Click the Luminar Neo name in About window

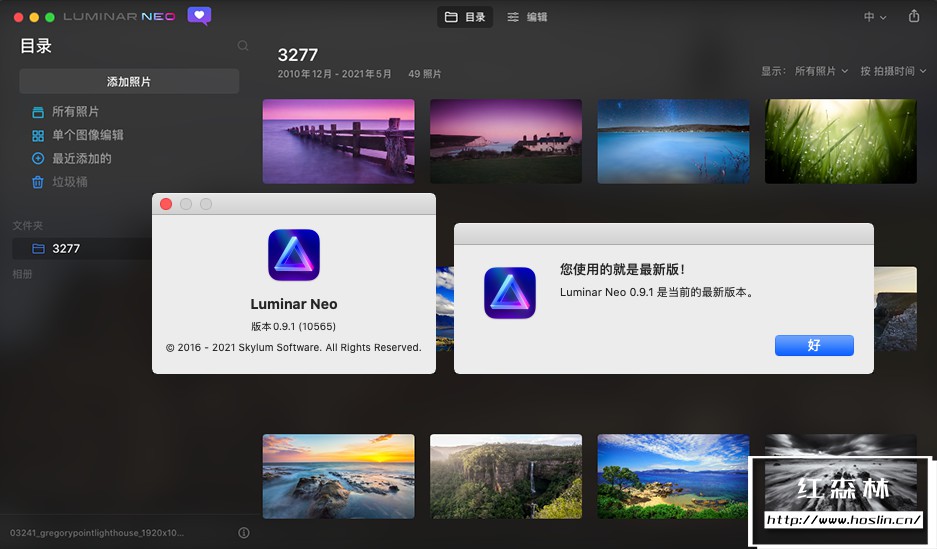click(x=293, y=304)
